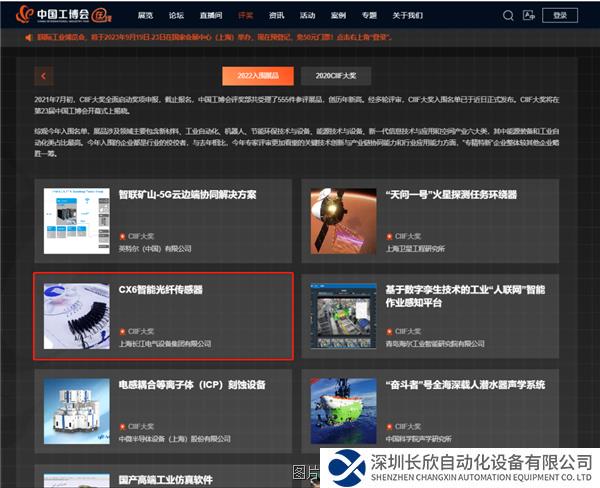Open the 智联矿山-5G云边端协同解决方案 title link
The height and width of the screenshot is (488, 600).
pos(187,195)
